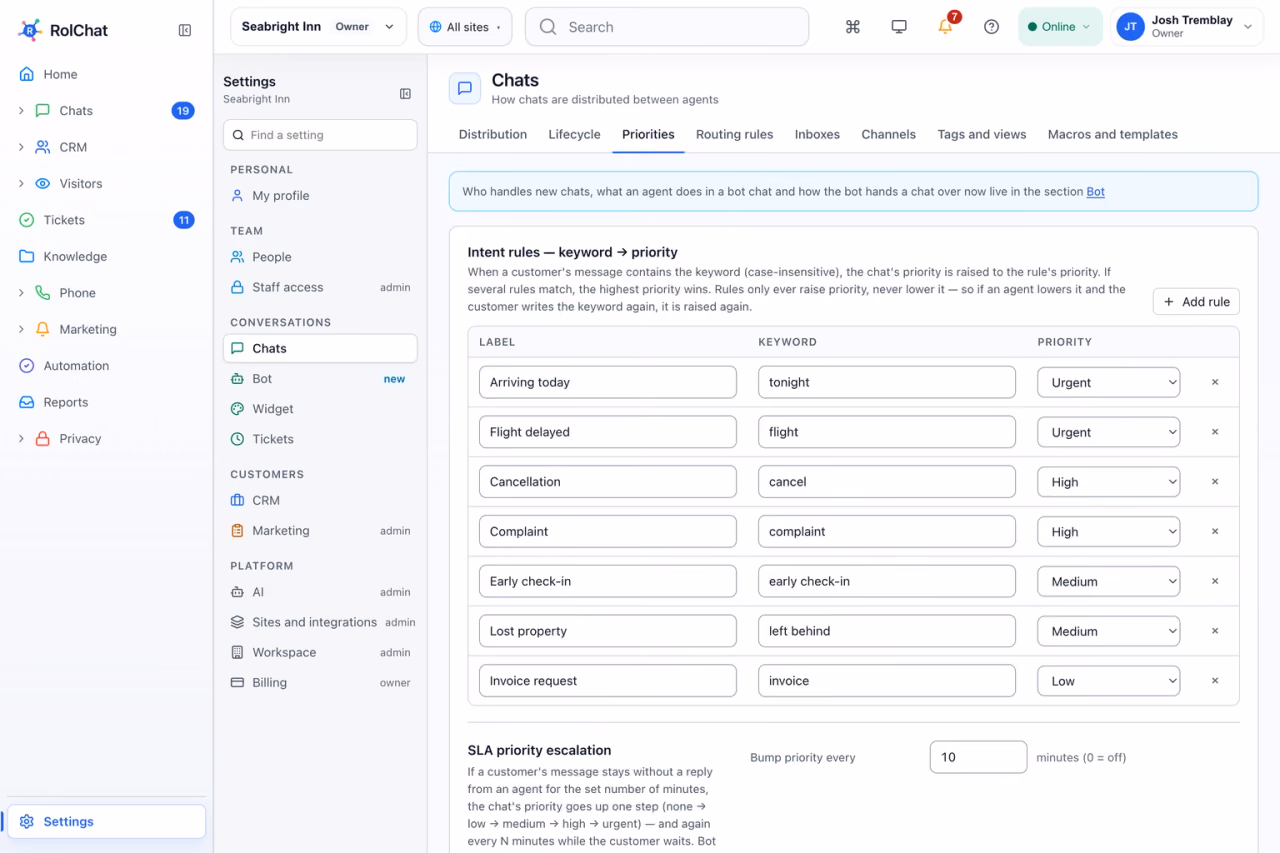
Task: Remove the Complaint rule
Action: 1215,532
